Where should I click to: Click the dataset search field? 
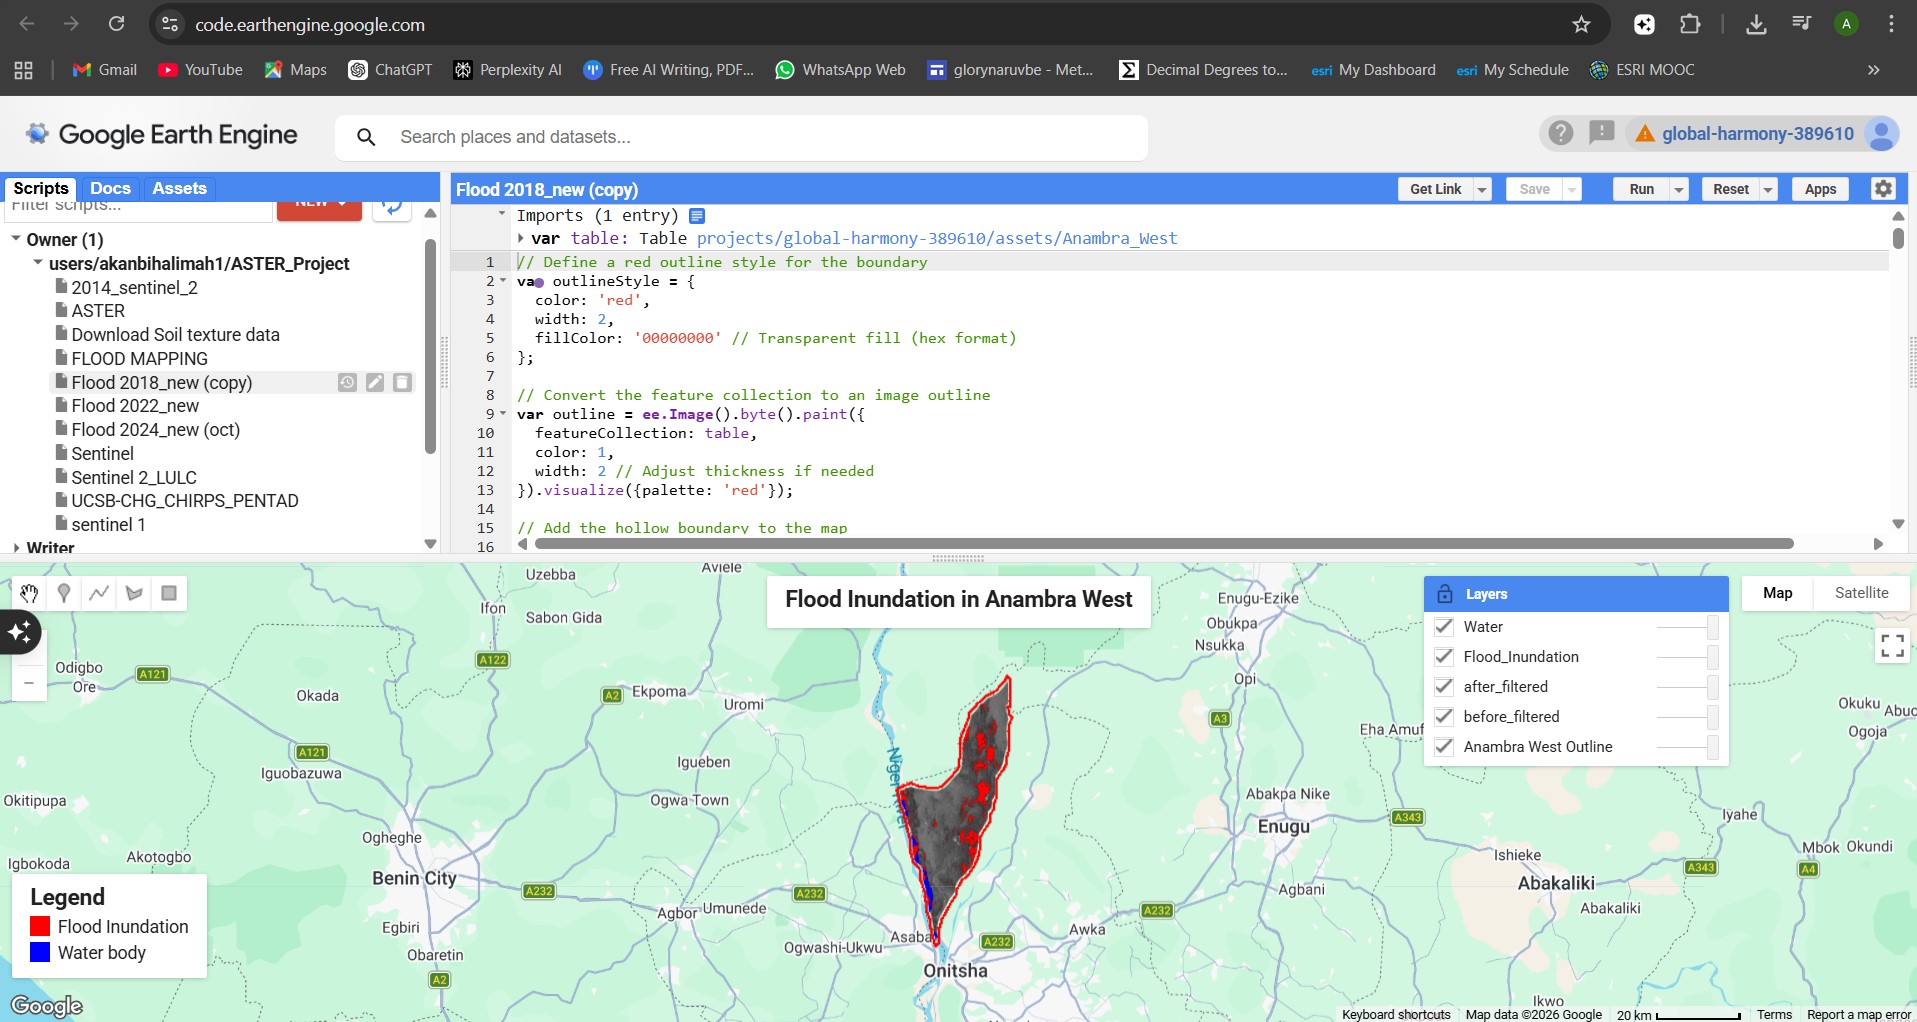740,137
